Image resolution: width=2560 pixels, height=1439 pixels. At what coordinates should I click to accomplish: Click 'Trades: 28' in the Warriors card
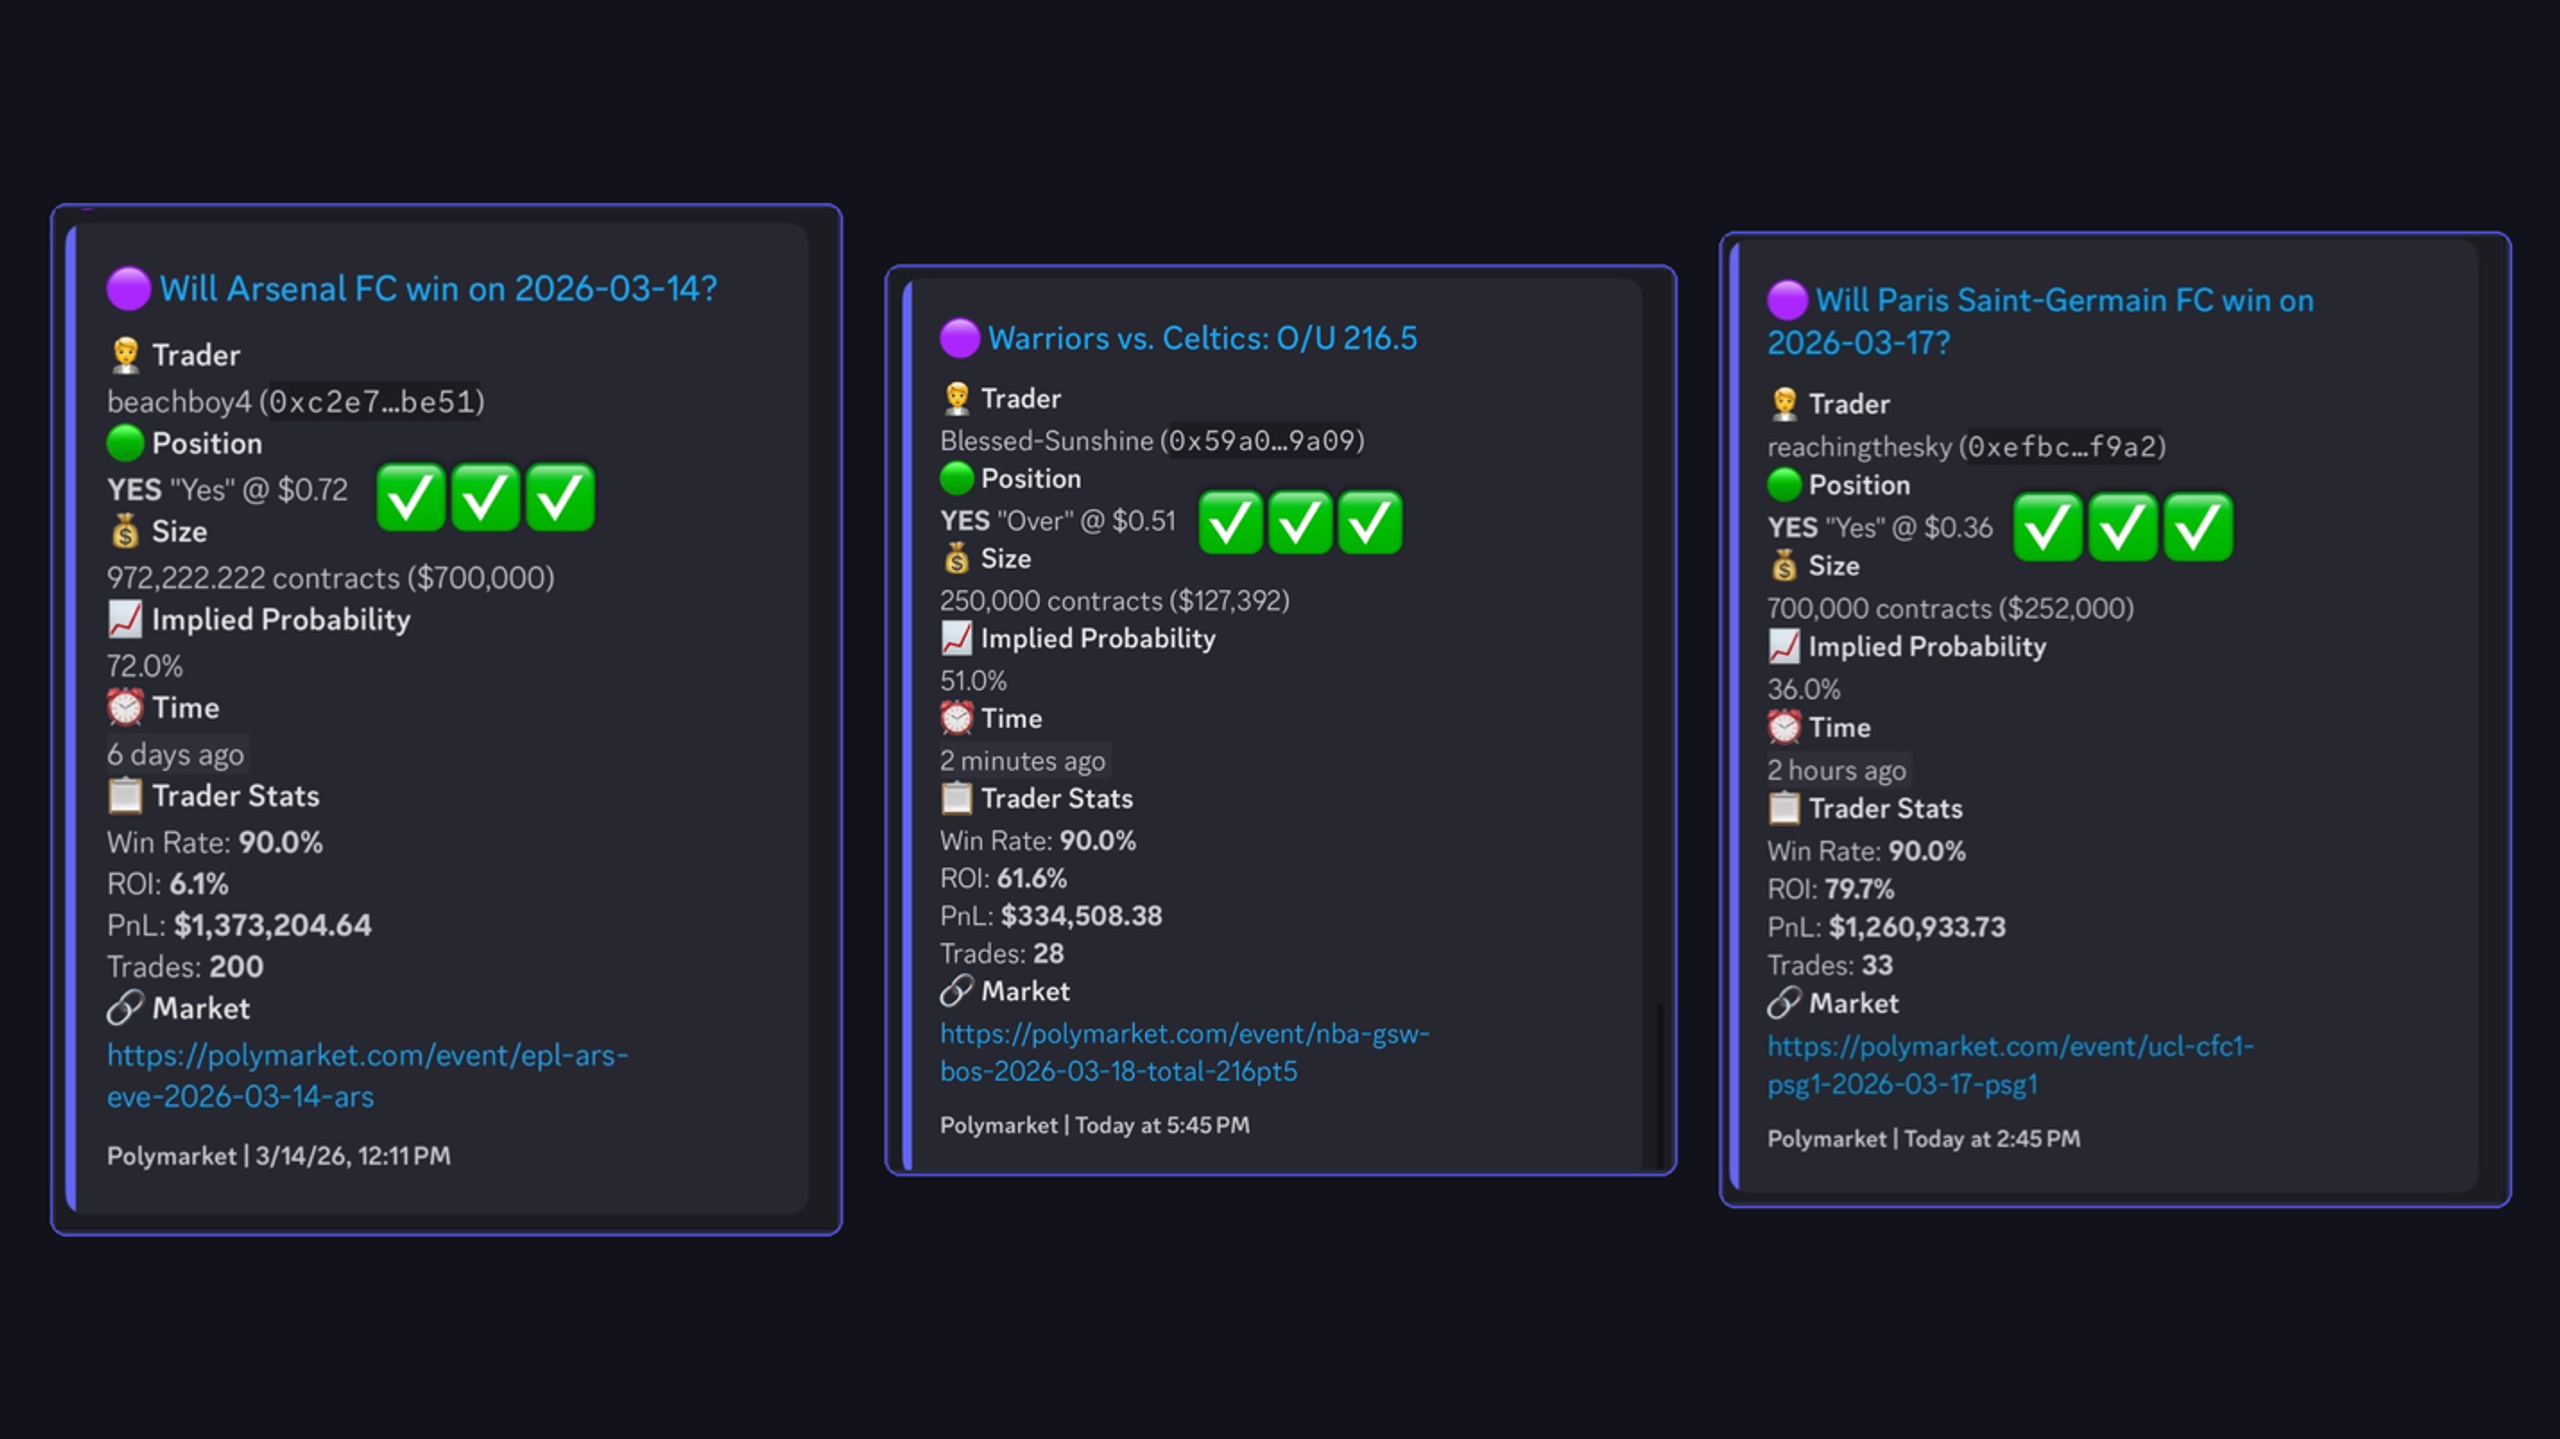tap(1001, 954)
